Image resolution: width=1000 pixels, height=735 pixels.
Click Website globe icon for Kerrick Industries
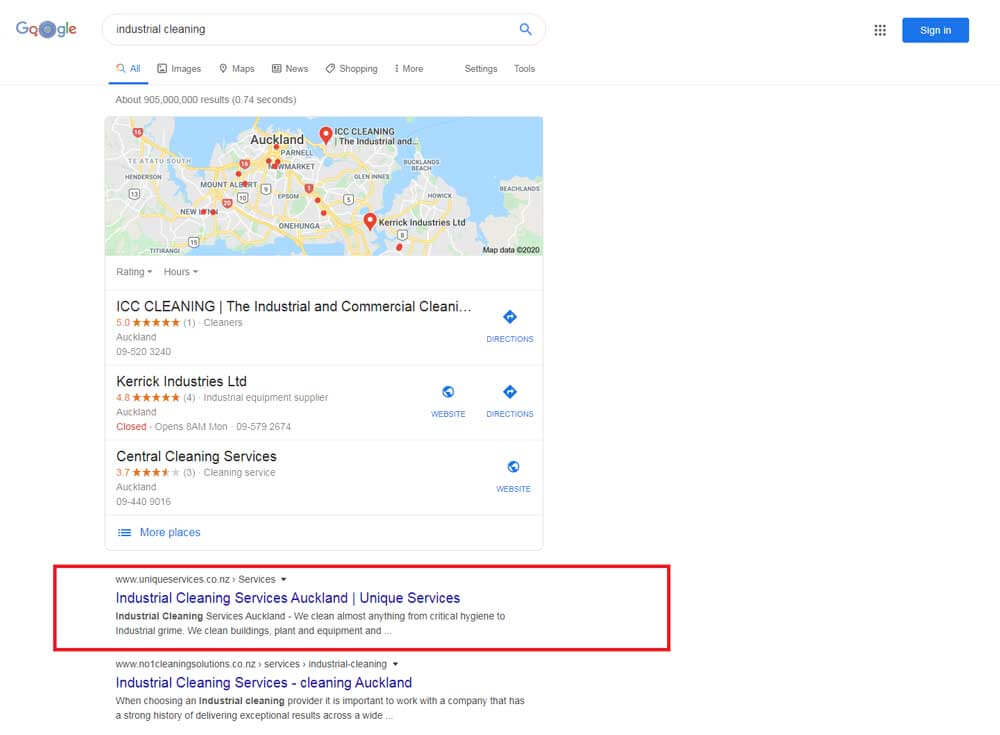click(448, 393)
